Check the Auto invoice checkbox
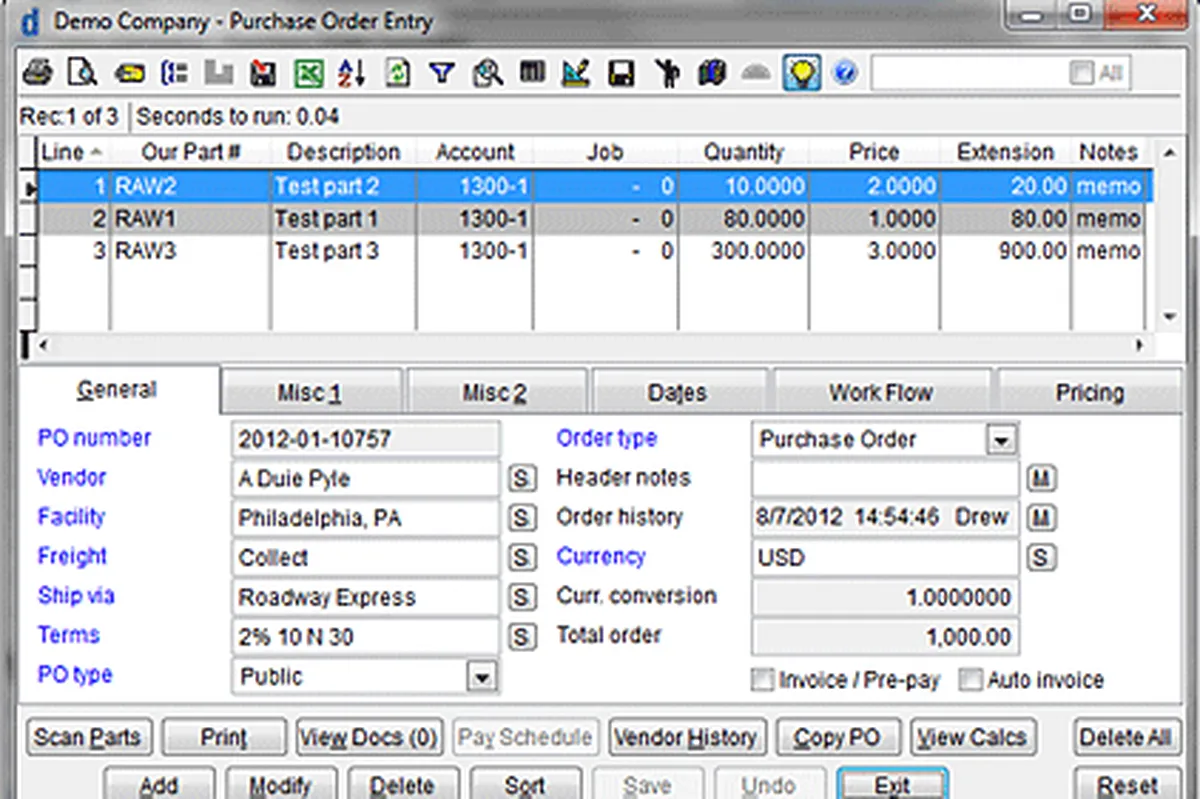 click(x=970, y=680)
